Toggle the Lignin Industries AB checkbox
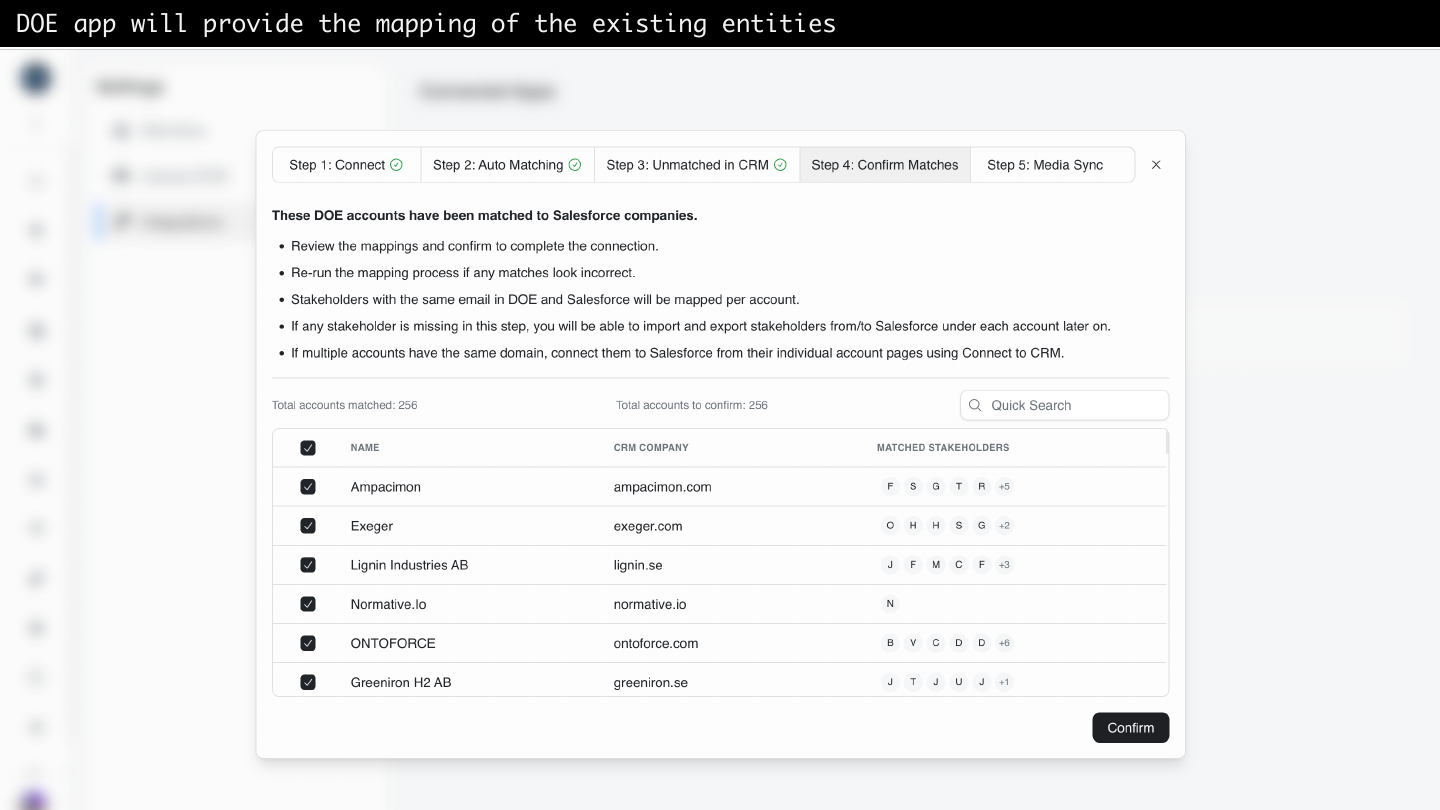1440x810 pixels. (x=308, y=565)
